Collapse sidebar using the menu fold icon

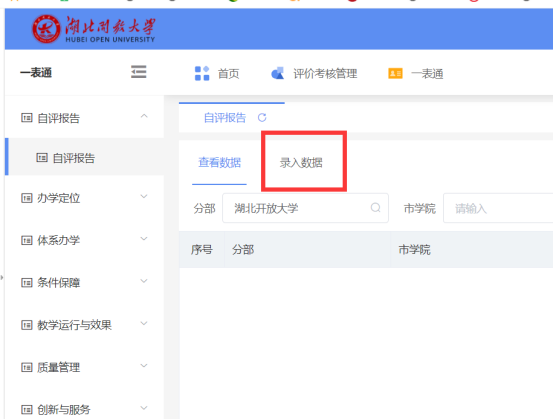pos(138,72)
